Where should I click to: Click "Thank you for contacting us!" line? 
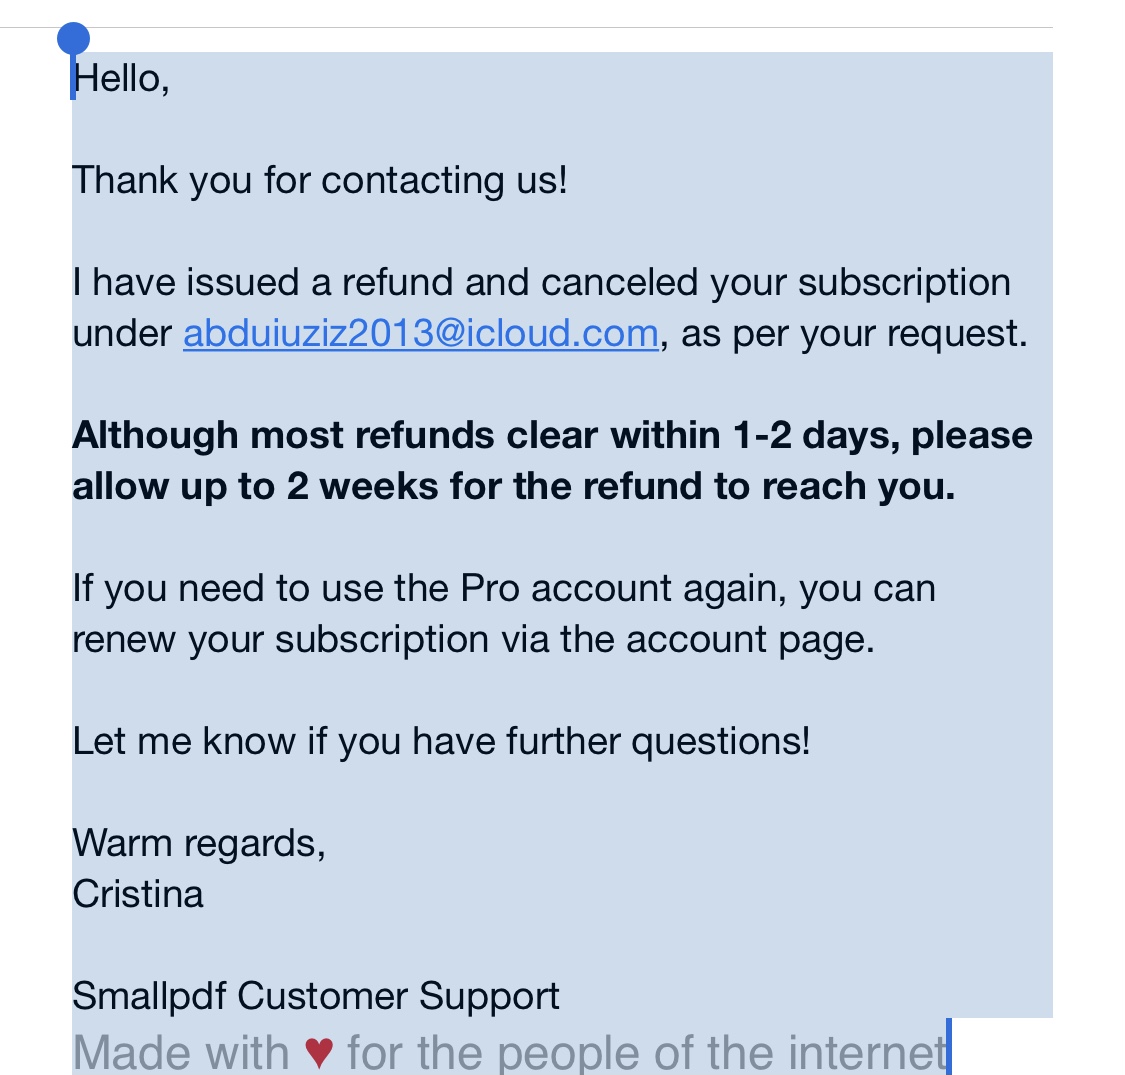coord(320,180)
